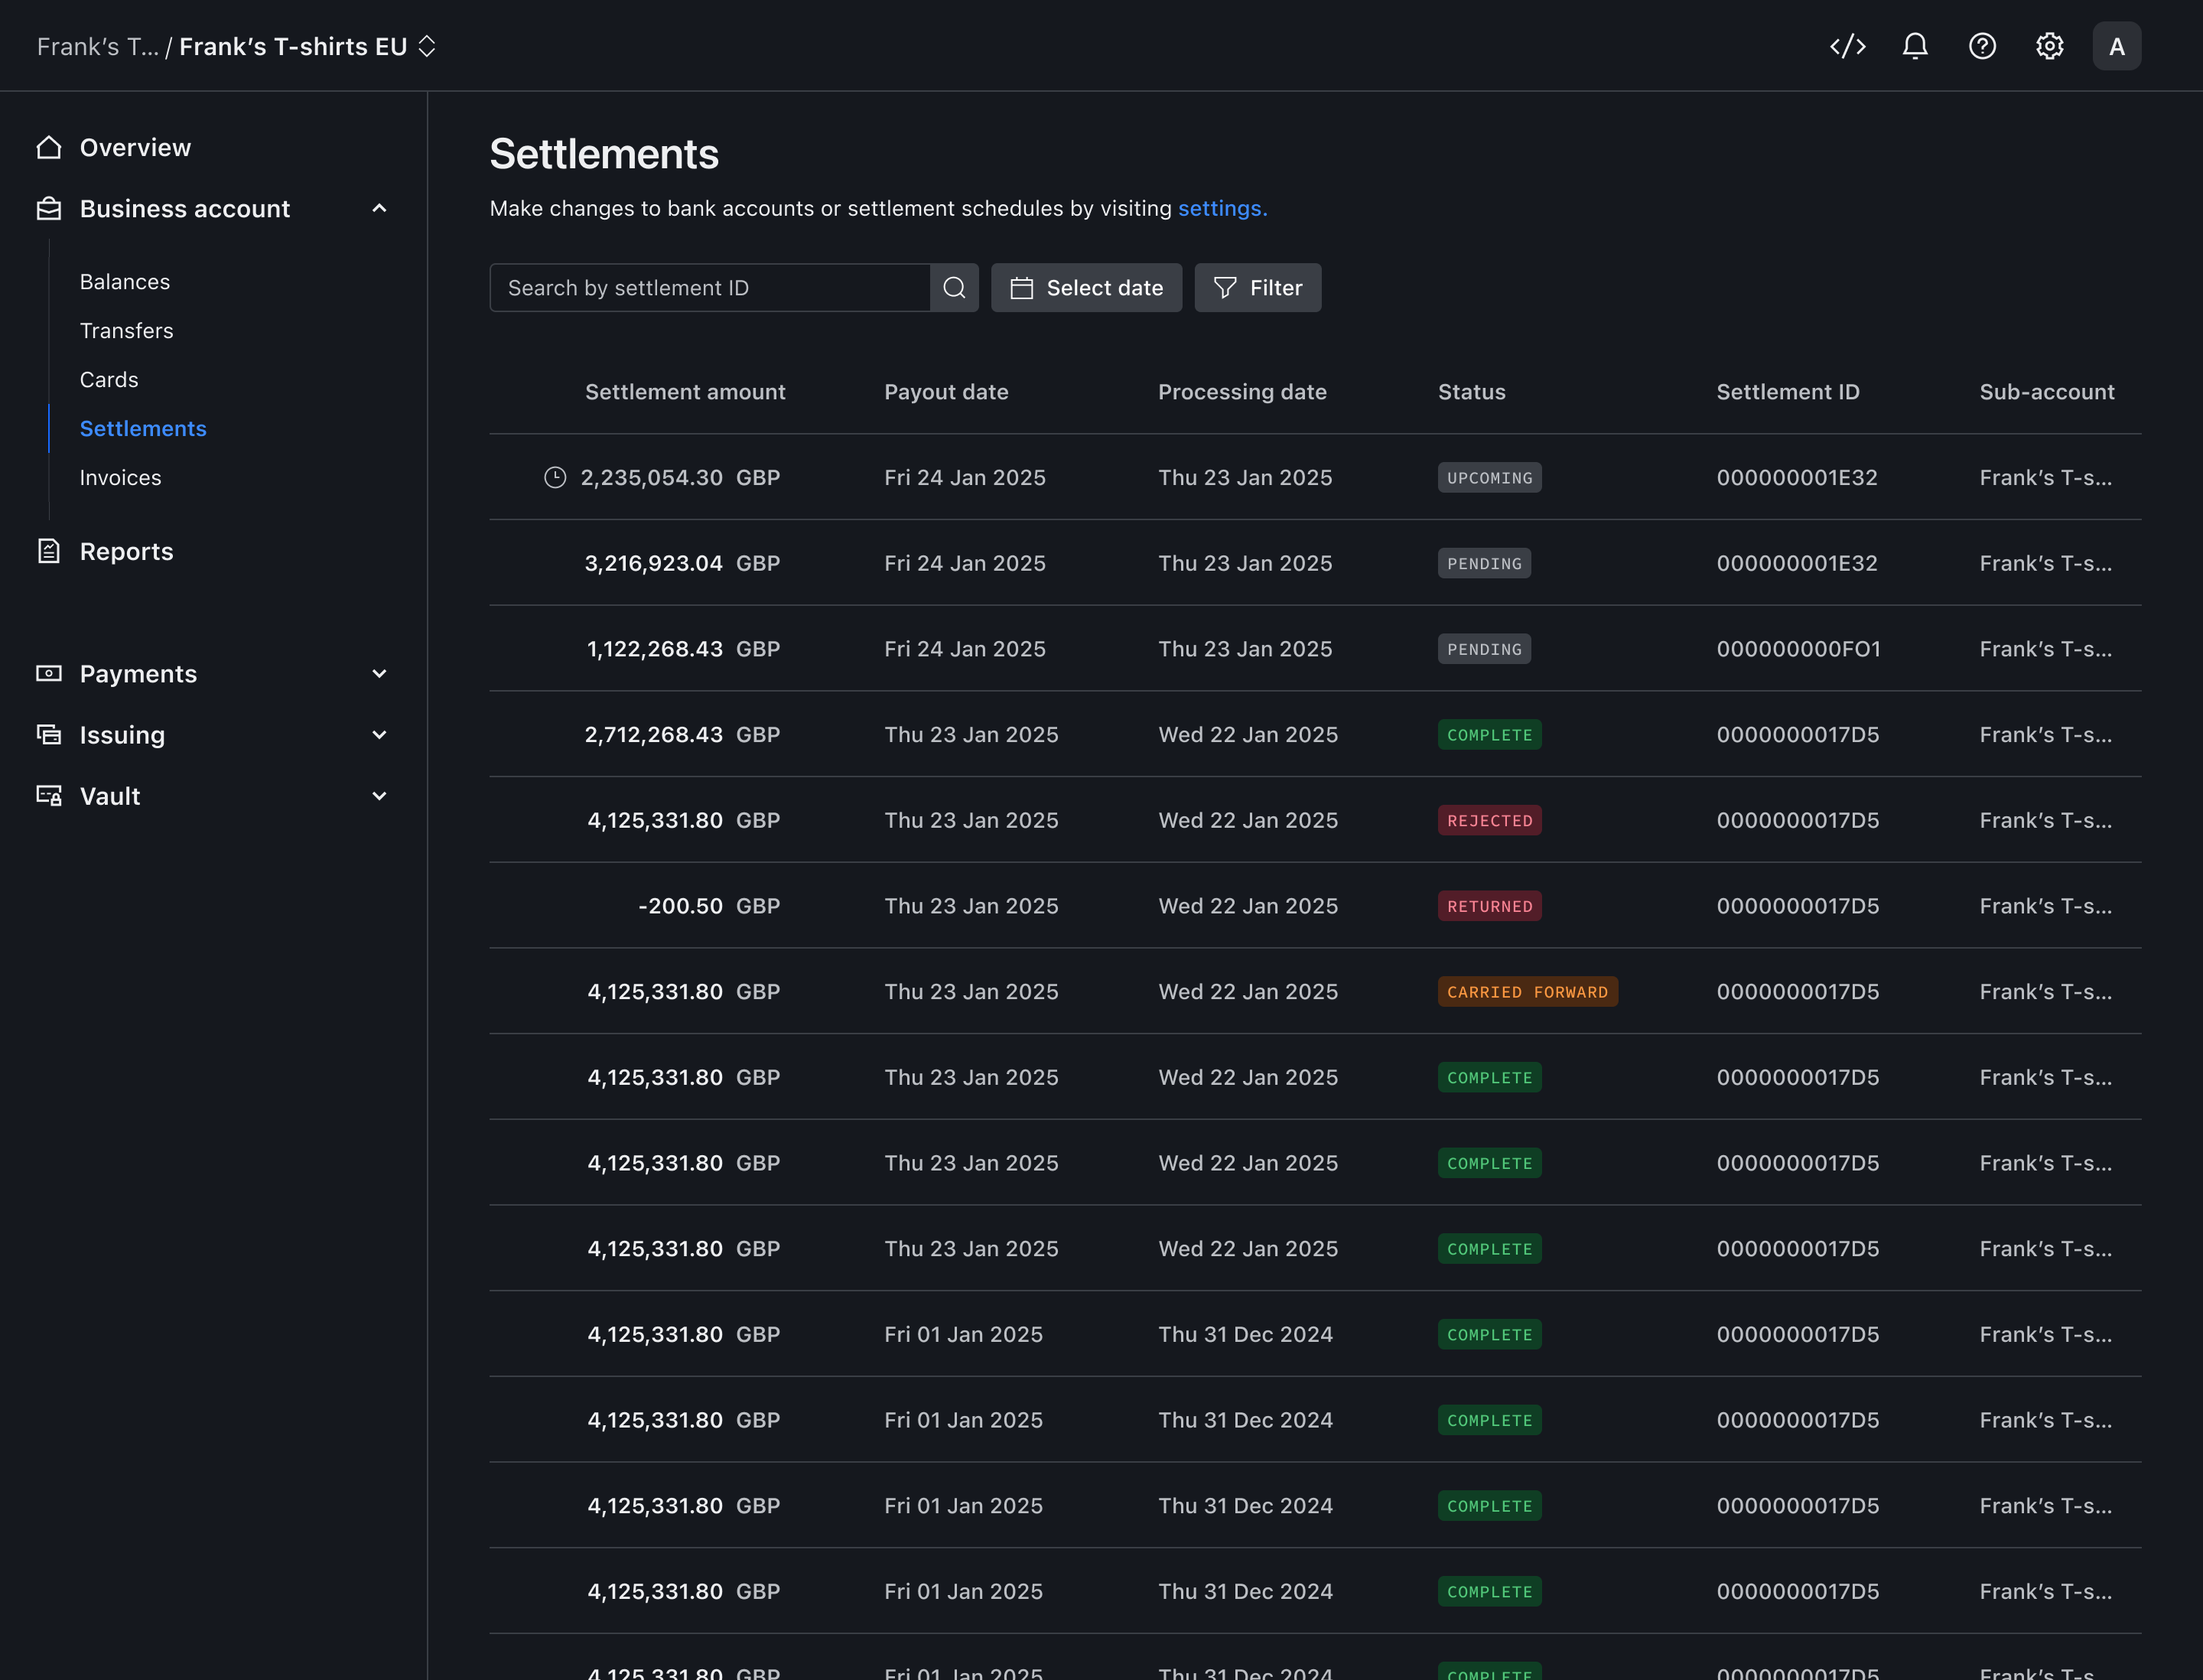This screenshot has width=2203, height=1680.
Task: Open notifications bell
Action: click(1914, 46)
